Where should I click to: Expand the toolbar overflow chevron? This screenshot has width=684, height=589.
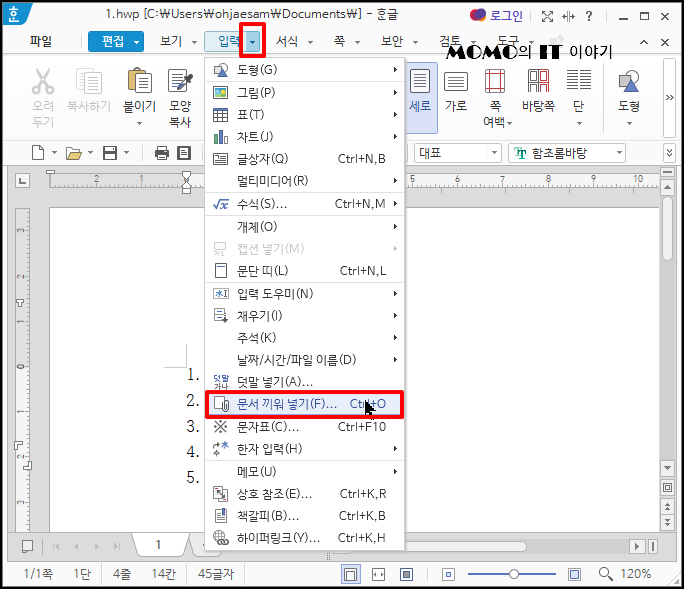(x=670, y=153)
